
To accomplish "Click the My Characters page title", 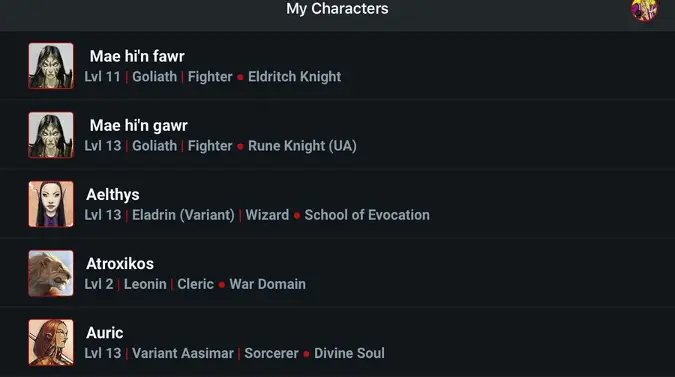I will [337, 9].
